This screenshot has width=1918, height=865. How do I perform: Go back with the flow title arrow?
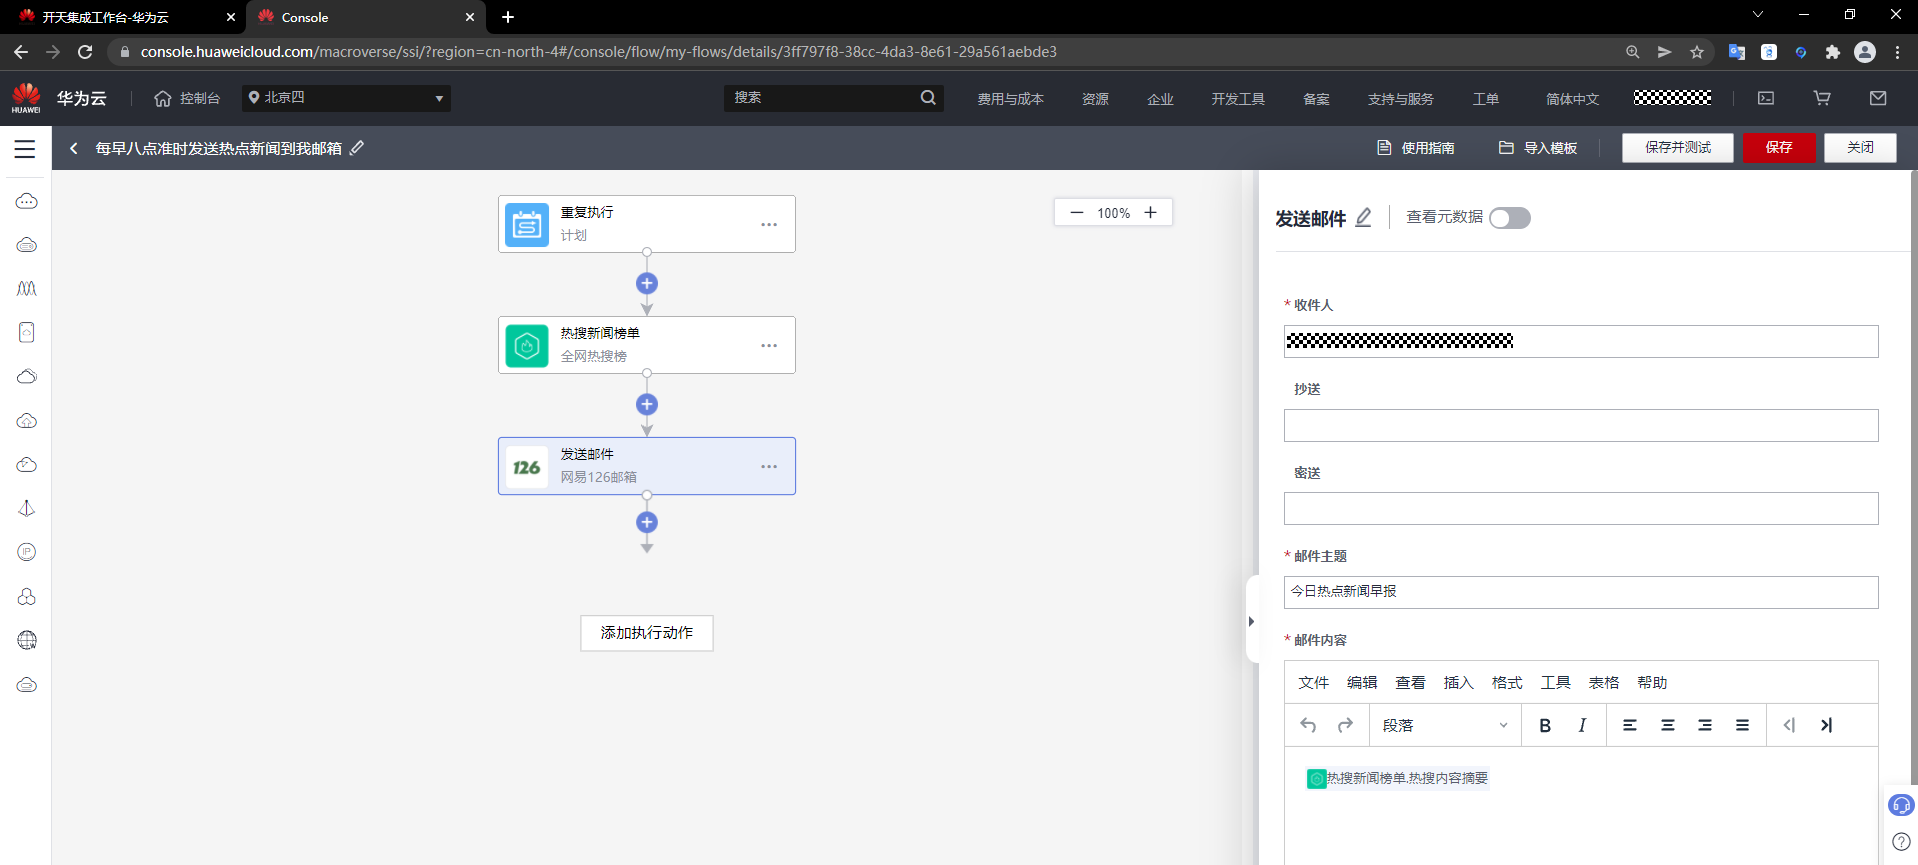pos(73,148)
